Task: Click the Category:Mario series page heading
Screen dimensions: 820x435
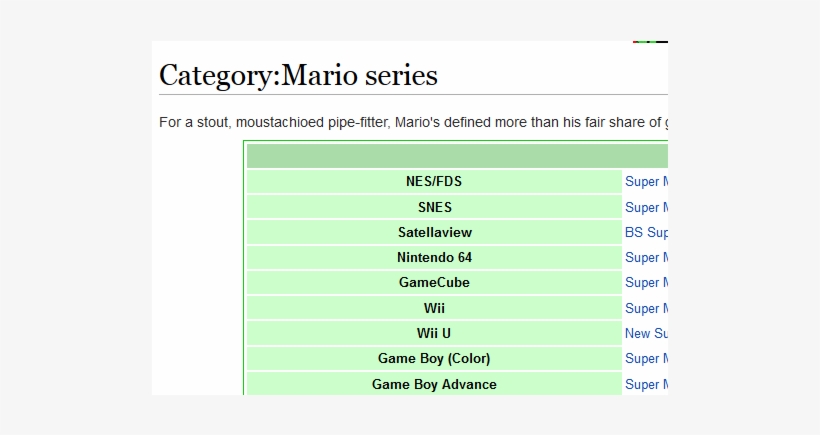Action: coord(298,76)
